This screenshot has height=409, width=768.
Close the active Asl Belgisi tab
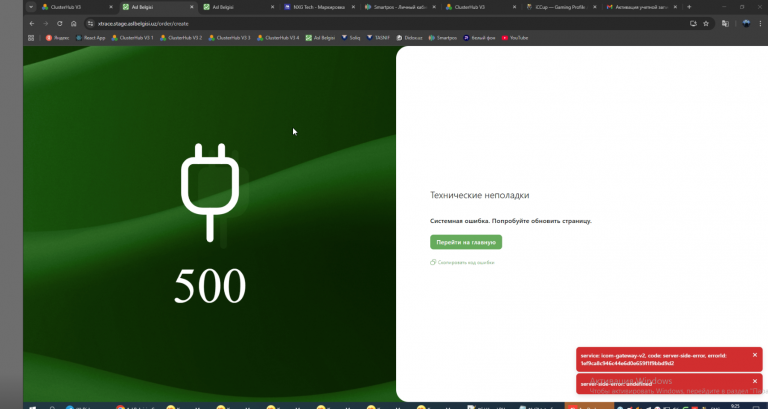pos(192,7)
